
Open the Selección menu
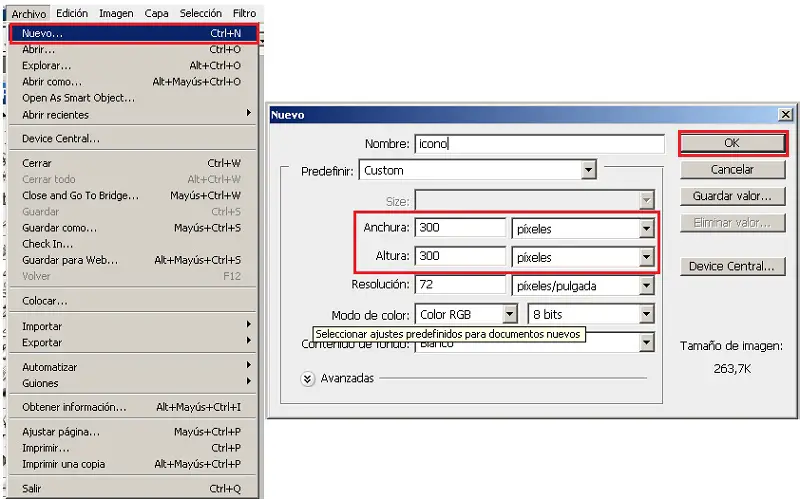(x=201, y=13)
